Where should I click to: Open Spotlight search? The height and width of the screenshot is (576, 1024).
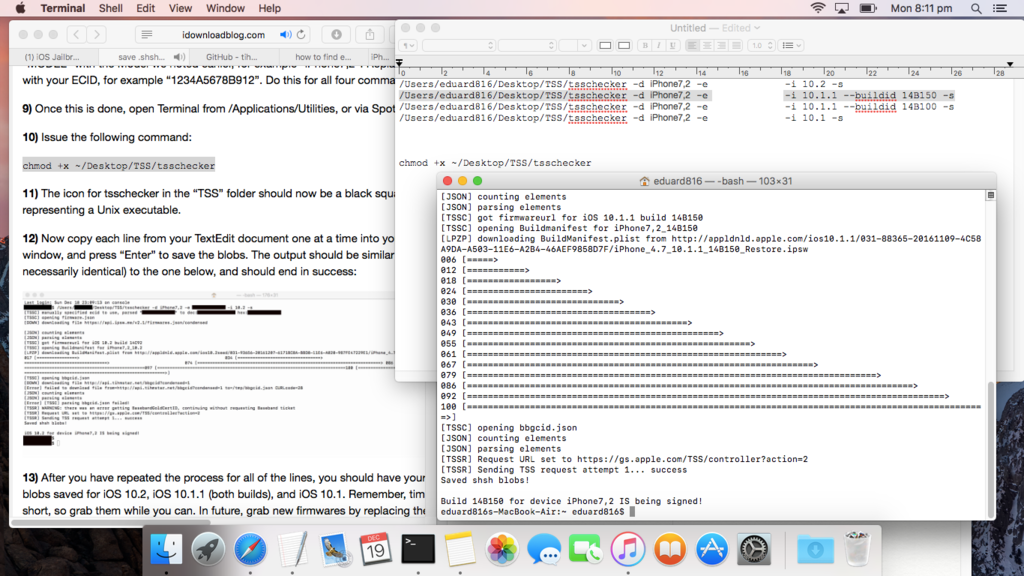(976, 8)
